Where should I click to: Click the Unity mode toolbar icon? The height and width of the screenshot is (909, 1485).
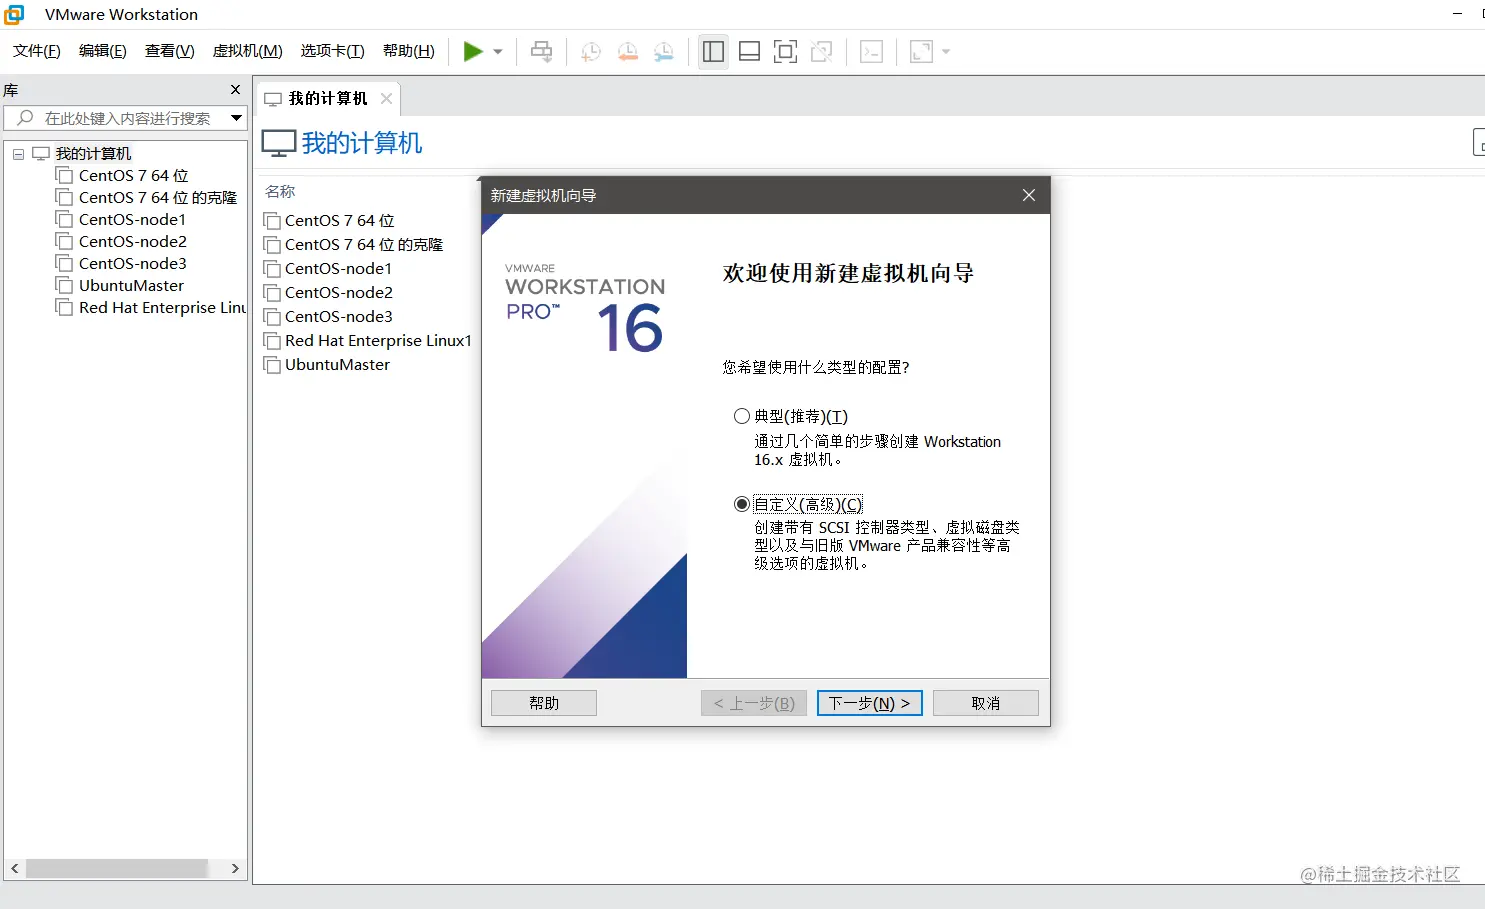822,51
